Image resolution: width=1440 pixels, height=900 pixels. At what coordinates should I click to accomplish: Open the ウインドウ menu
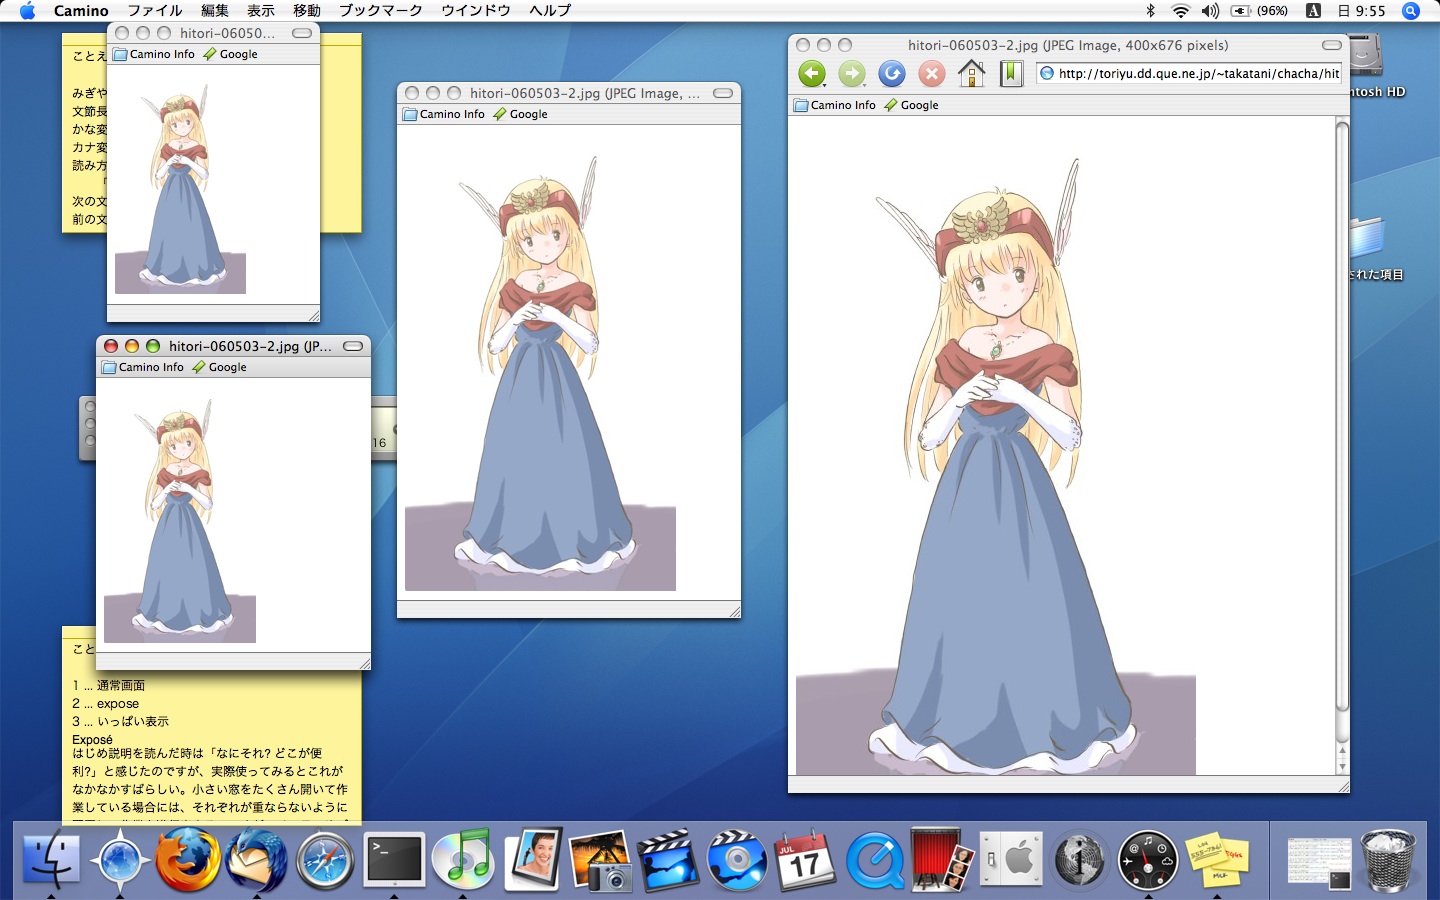476,11
